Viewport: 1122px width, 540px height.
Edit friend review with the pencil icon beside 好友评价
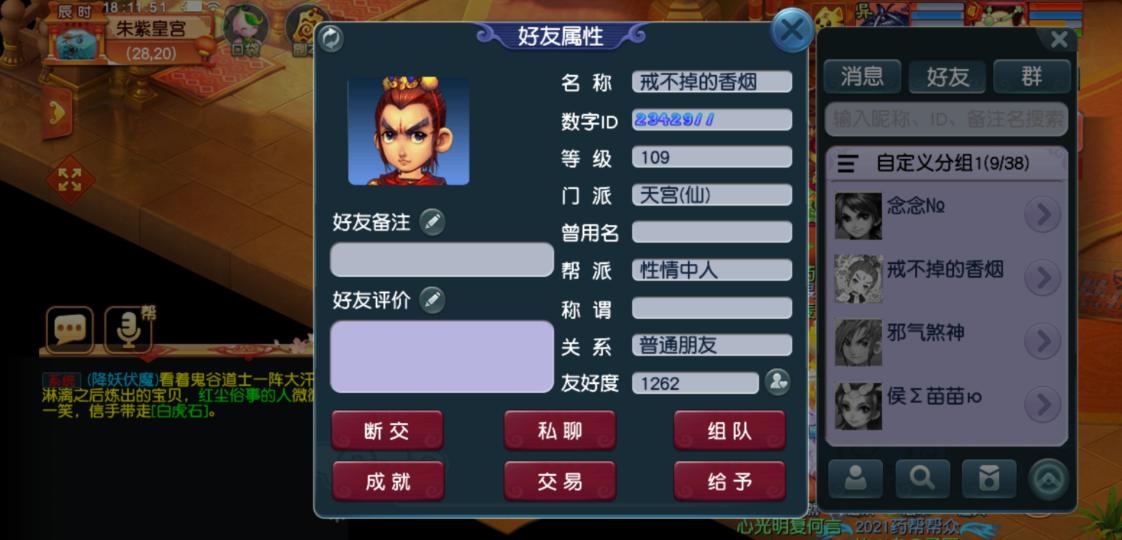tap(431, 300)
